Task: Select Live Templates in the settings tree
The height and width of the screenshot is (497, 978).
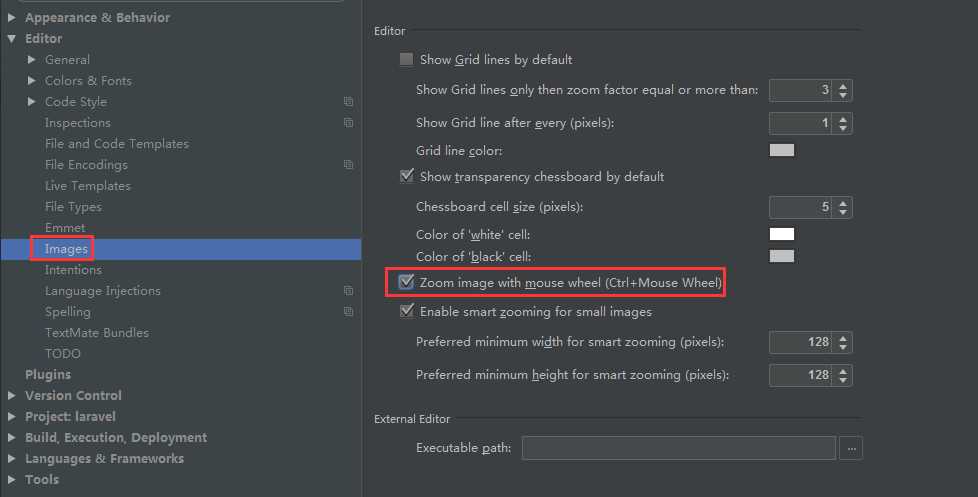Action: pos(87,186)
